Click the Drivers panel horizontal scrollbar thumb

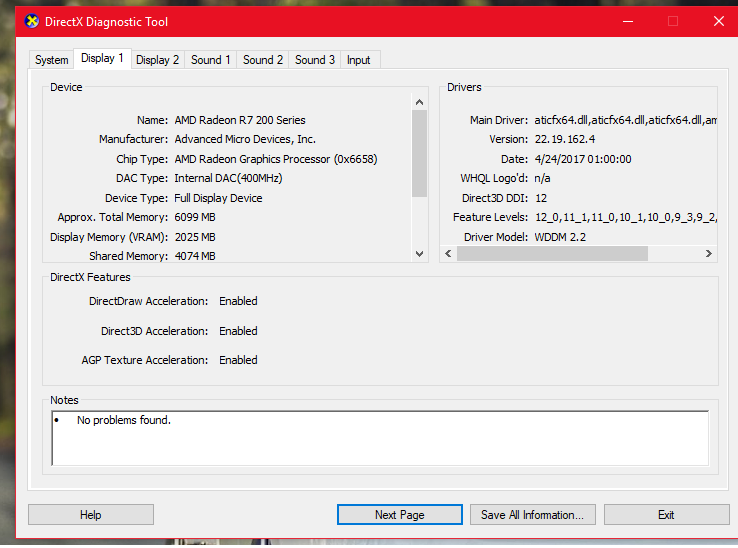(553, 254)
